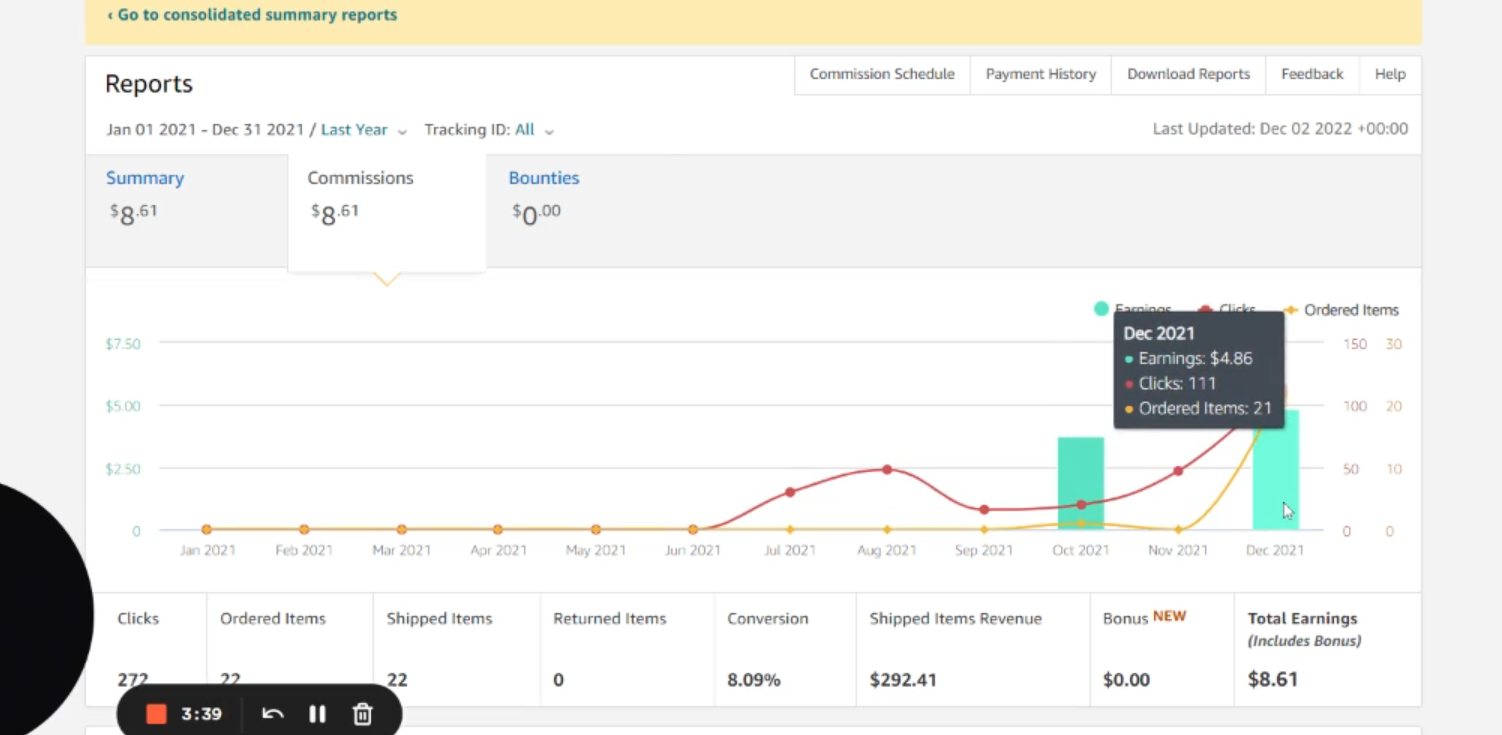Image resolution: width=1502 pixels, height=735 pixels.
Task: Restart recording with the undo arrow icon
Action: click(x=272, y=714)
